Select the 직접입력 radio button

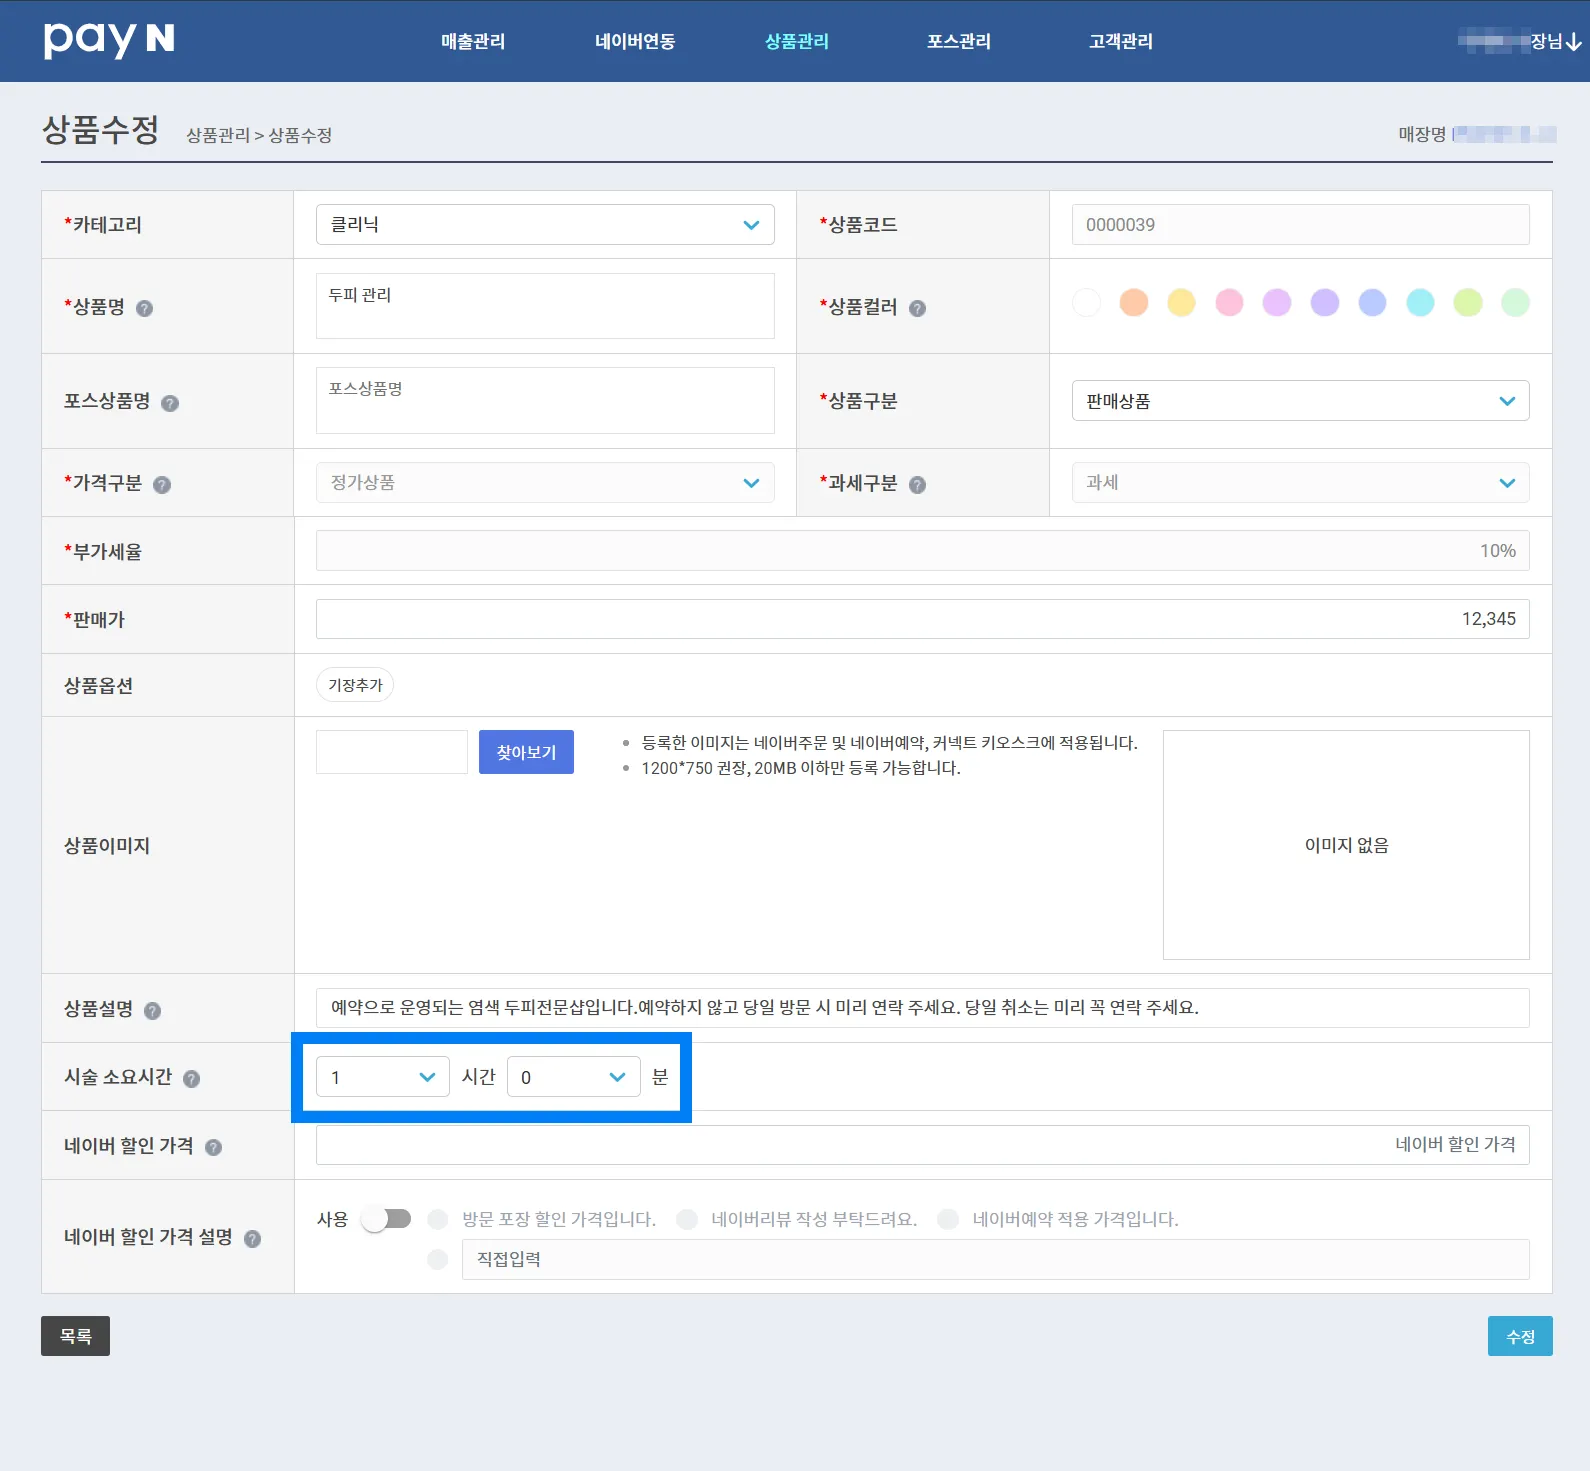(x=437, y=1259)
